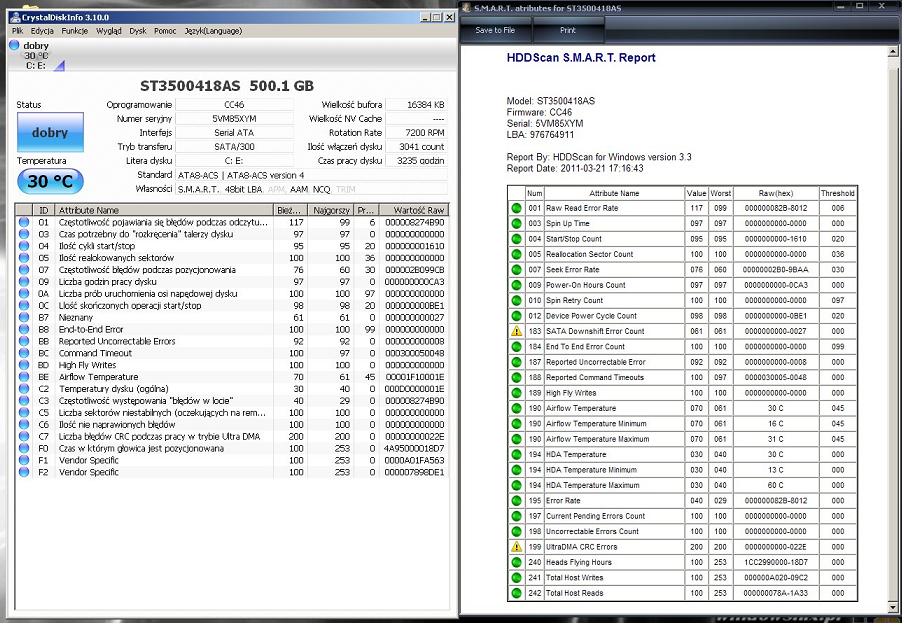Click green status icon for Raw Read Error Rate
This screenshot has width=904, height=630.
tap(517, 208)
